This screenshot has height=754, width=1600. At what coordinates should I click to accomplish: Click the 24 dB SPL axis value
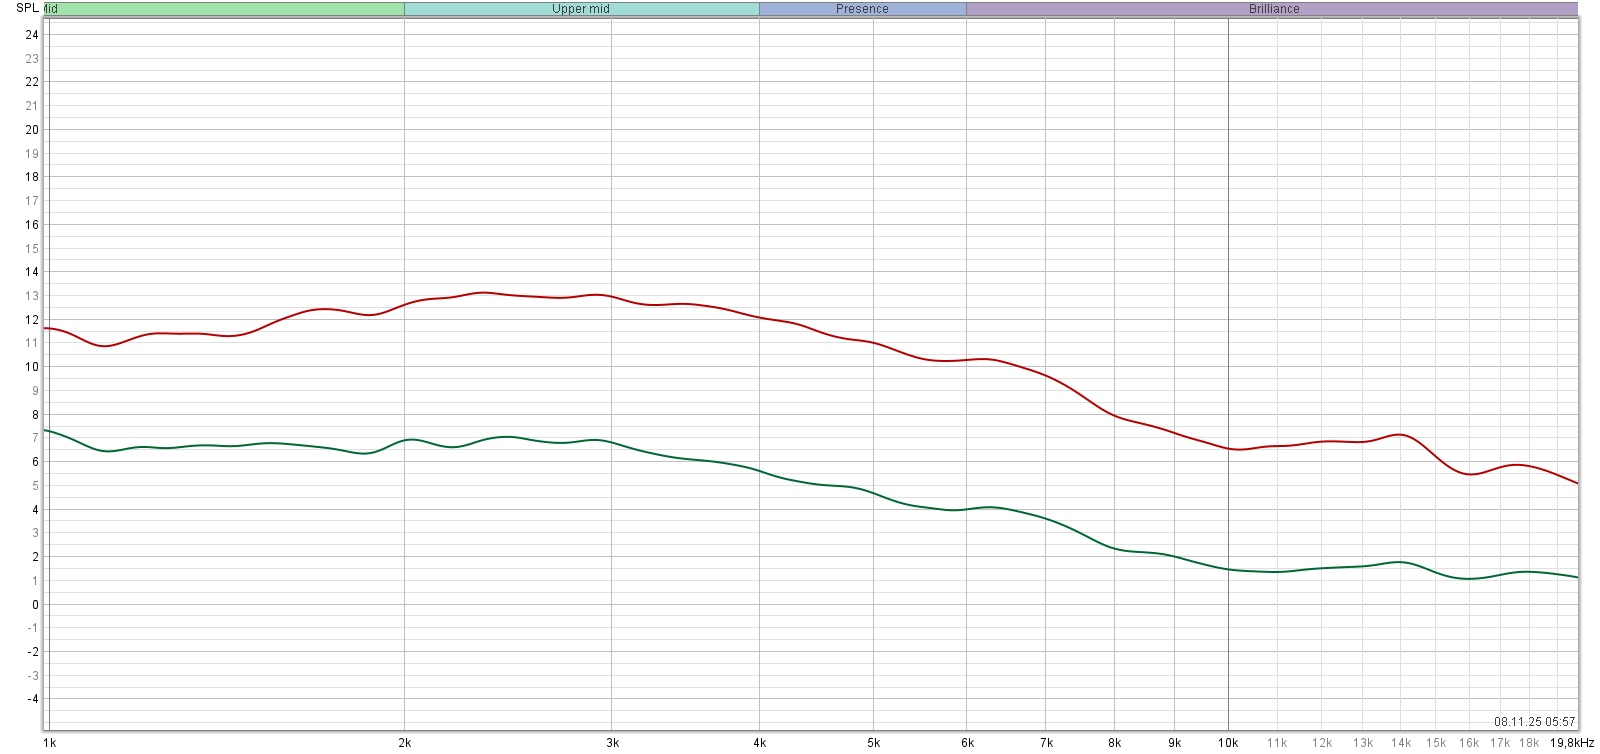32,35
